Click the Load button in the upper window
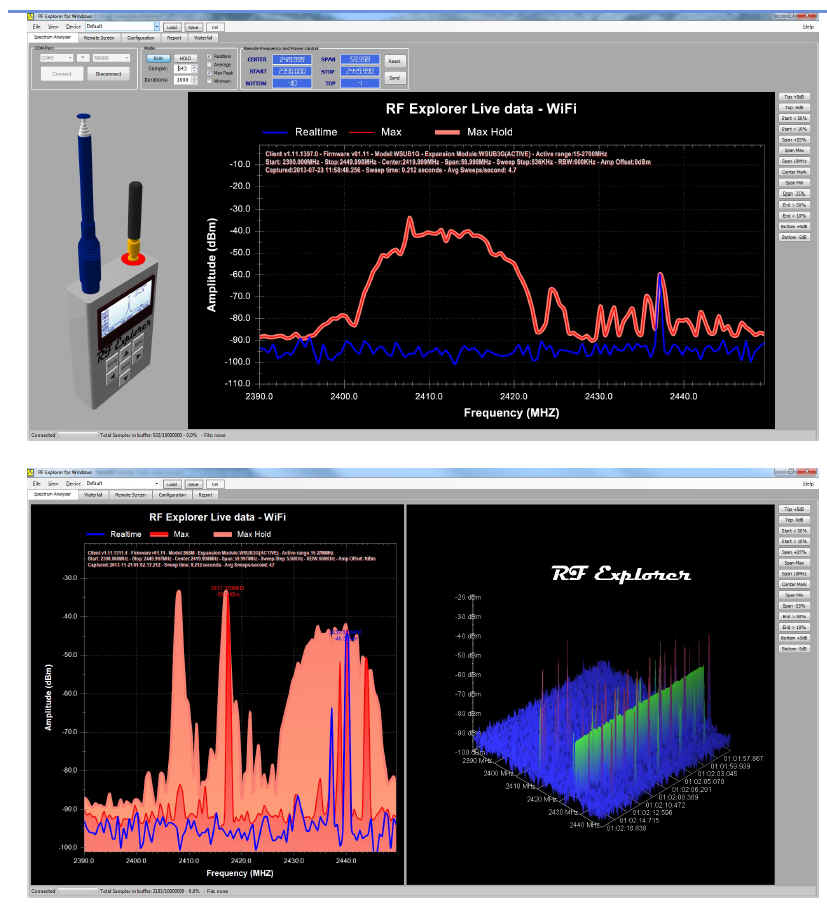 coord(172,27)
